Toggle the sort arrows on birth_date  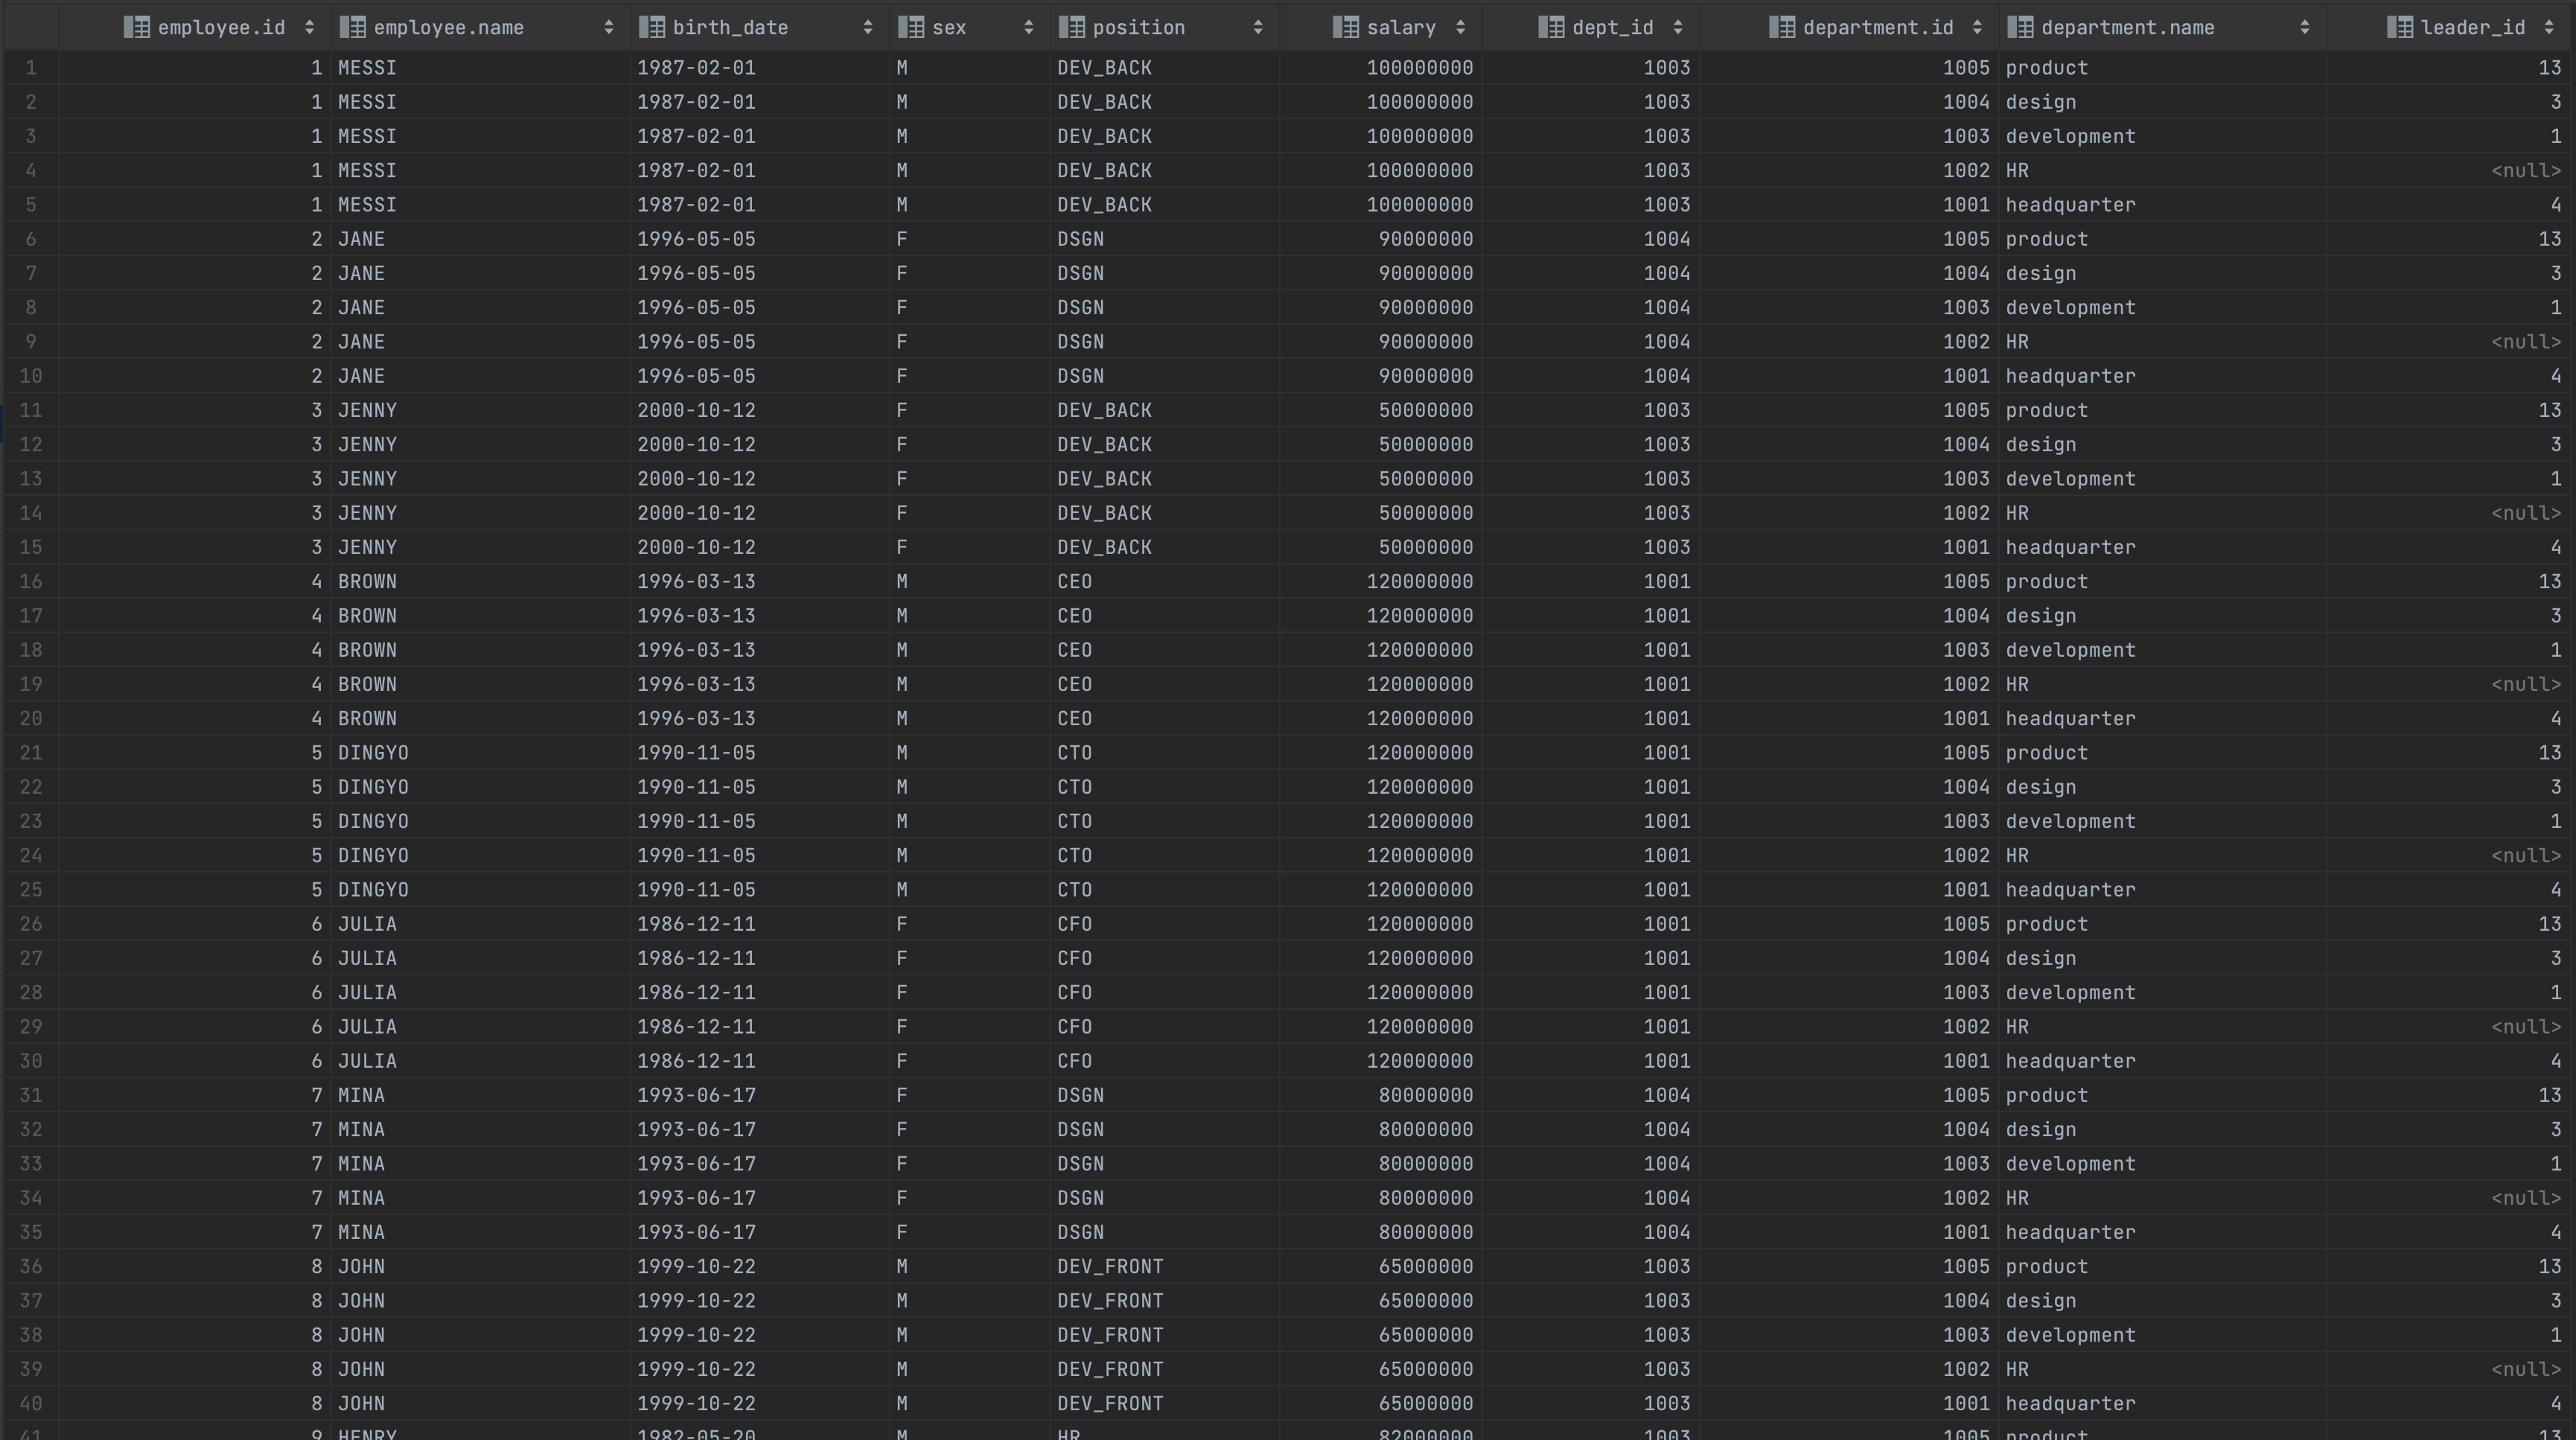(x=867, y=27)
